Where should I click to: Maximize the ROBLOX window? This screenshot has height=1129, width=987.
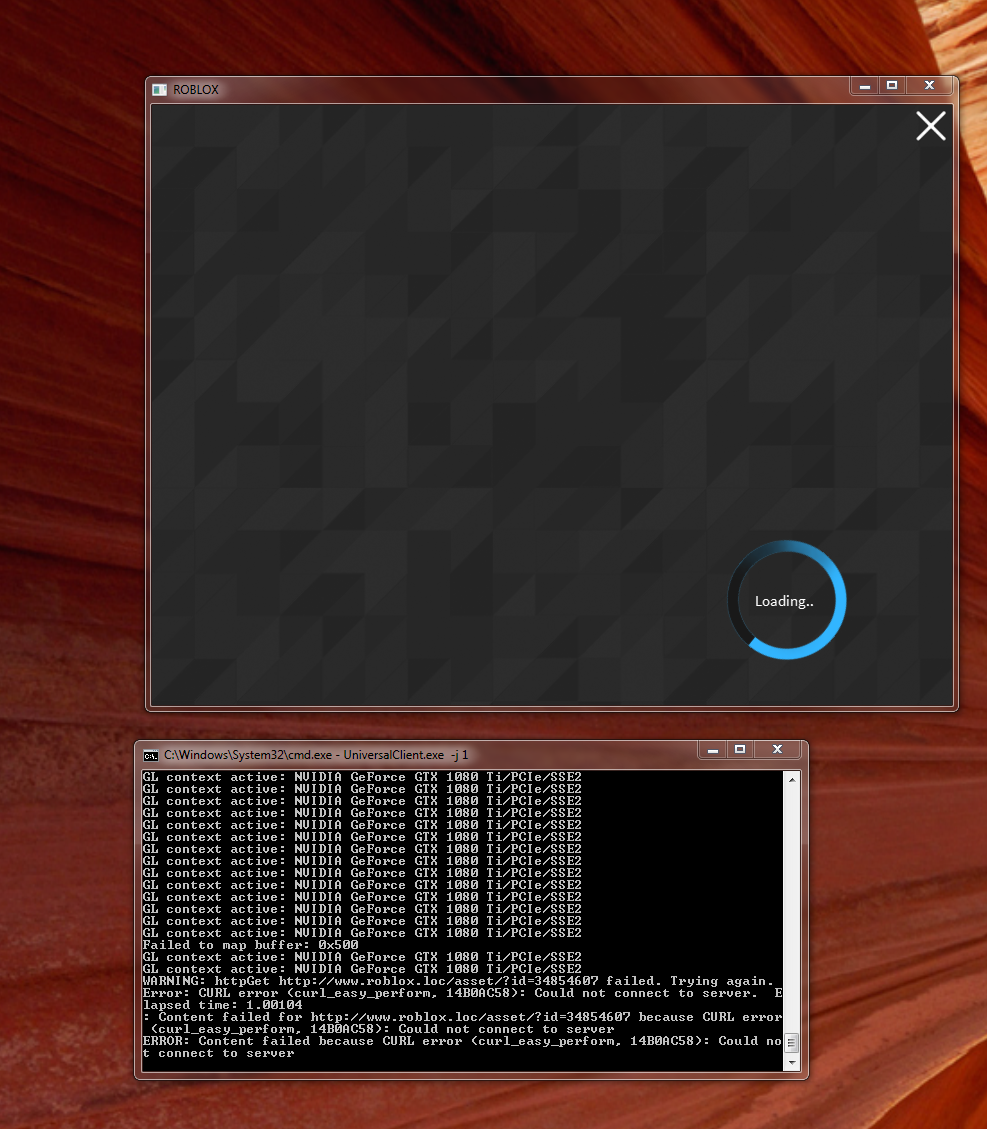point(892,86)
